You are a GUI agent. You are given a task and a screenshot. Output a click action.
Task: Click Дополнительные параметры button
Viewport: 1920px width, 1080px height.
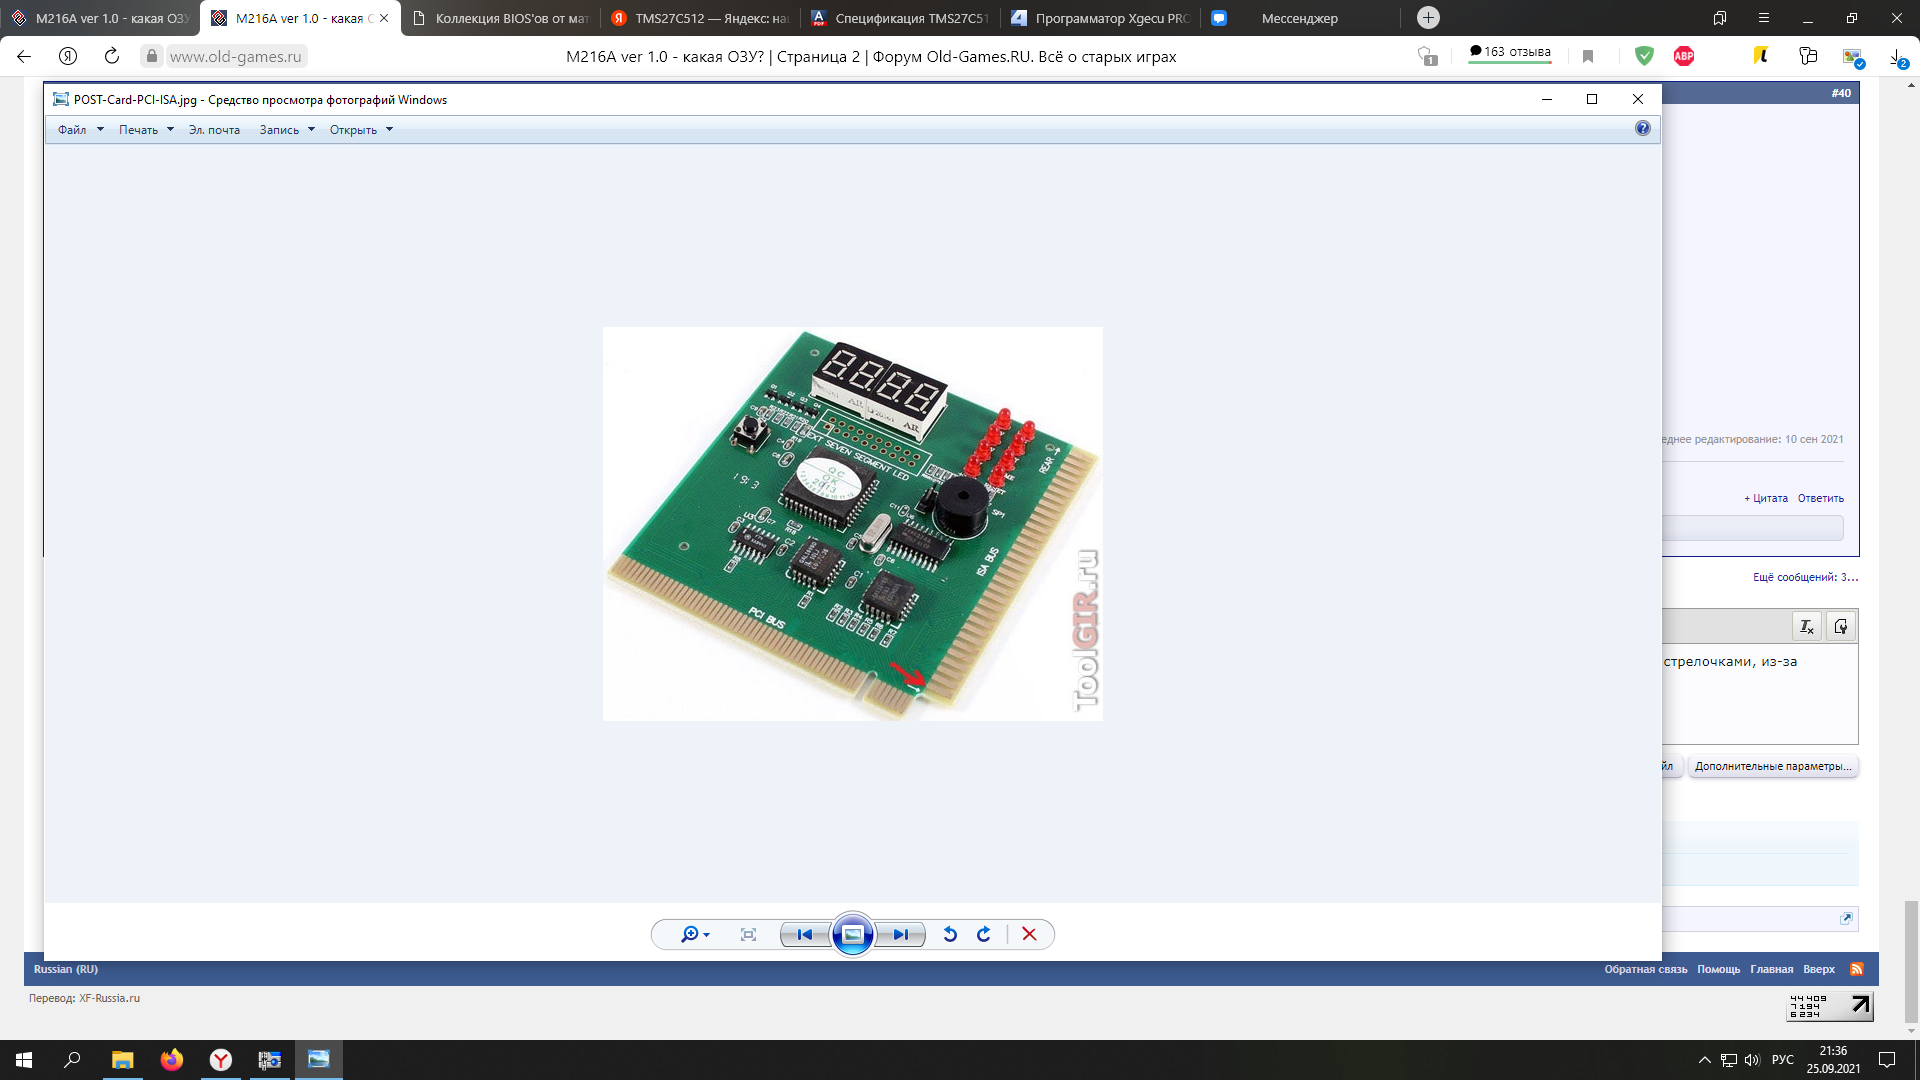1772,766
